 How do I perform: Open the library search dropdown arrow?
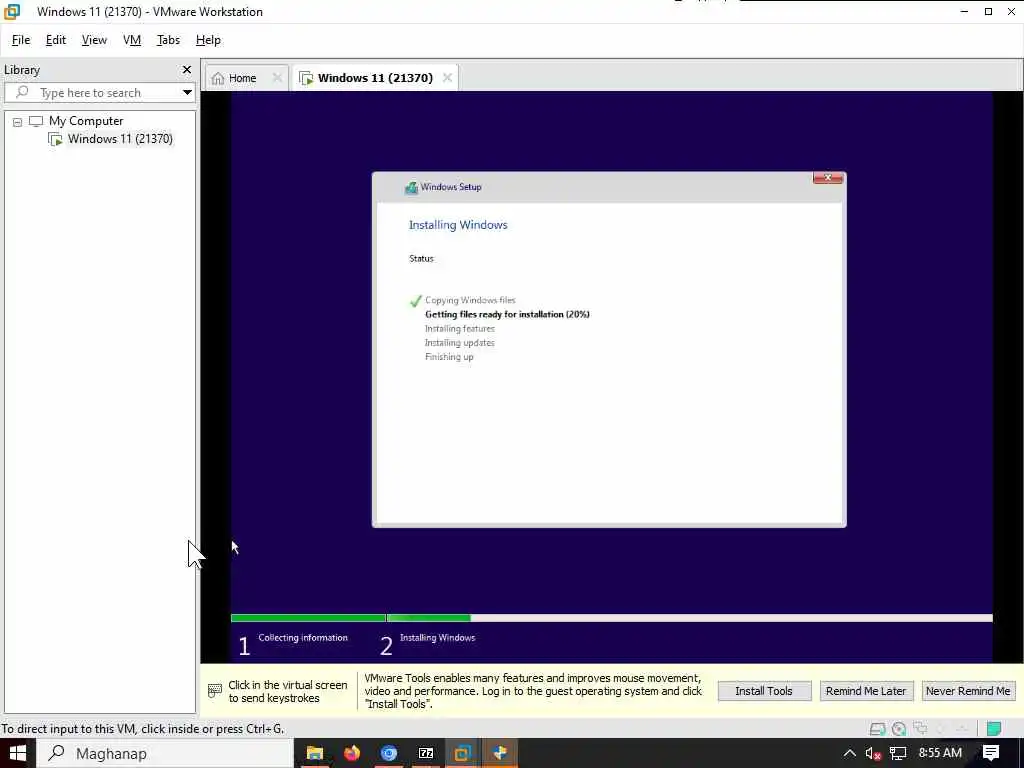click(x=187, y=93)
